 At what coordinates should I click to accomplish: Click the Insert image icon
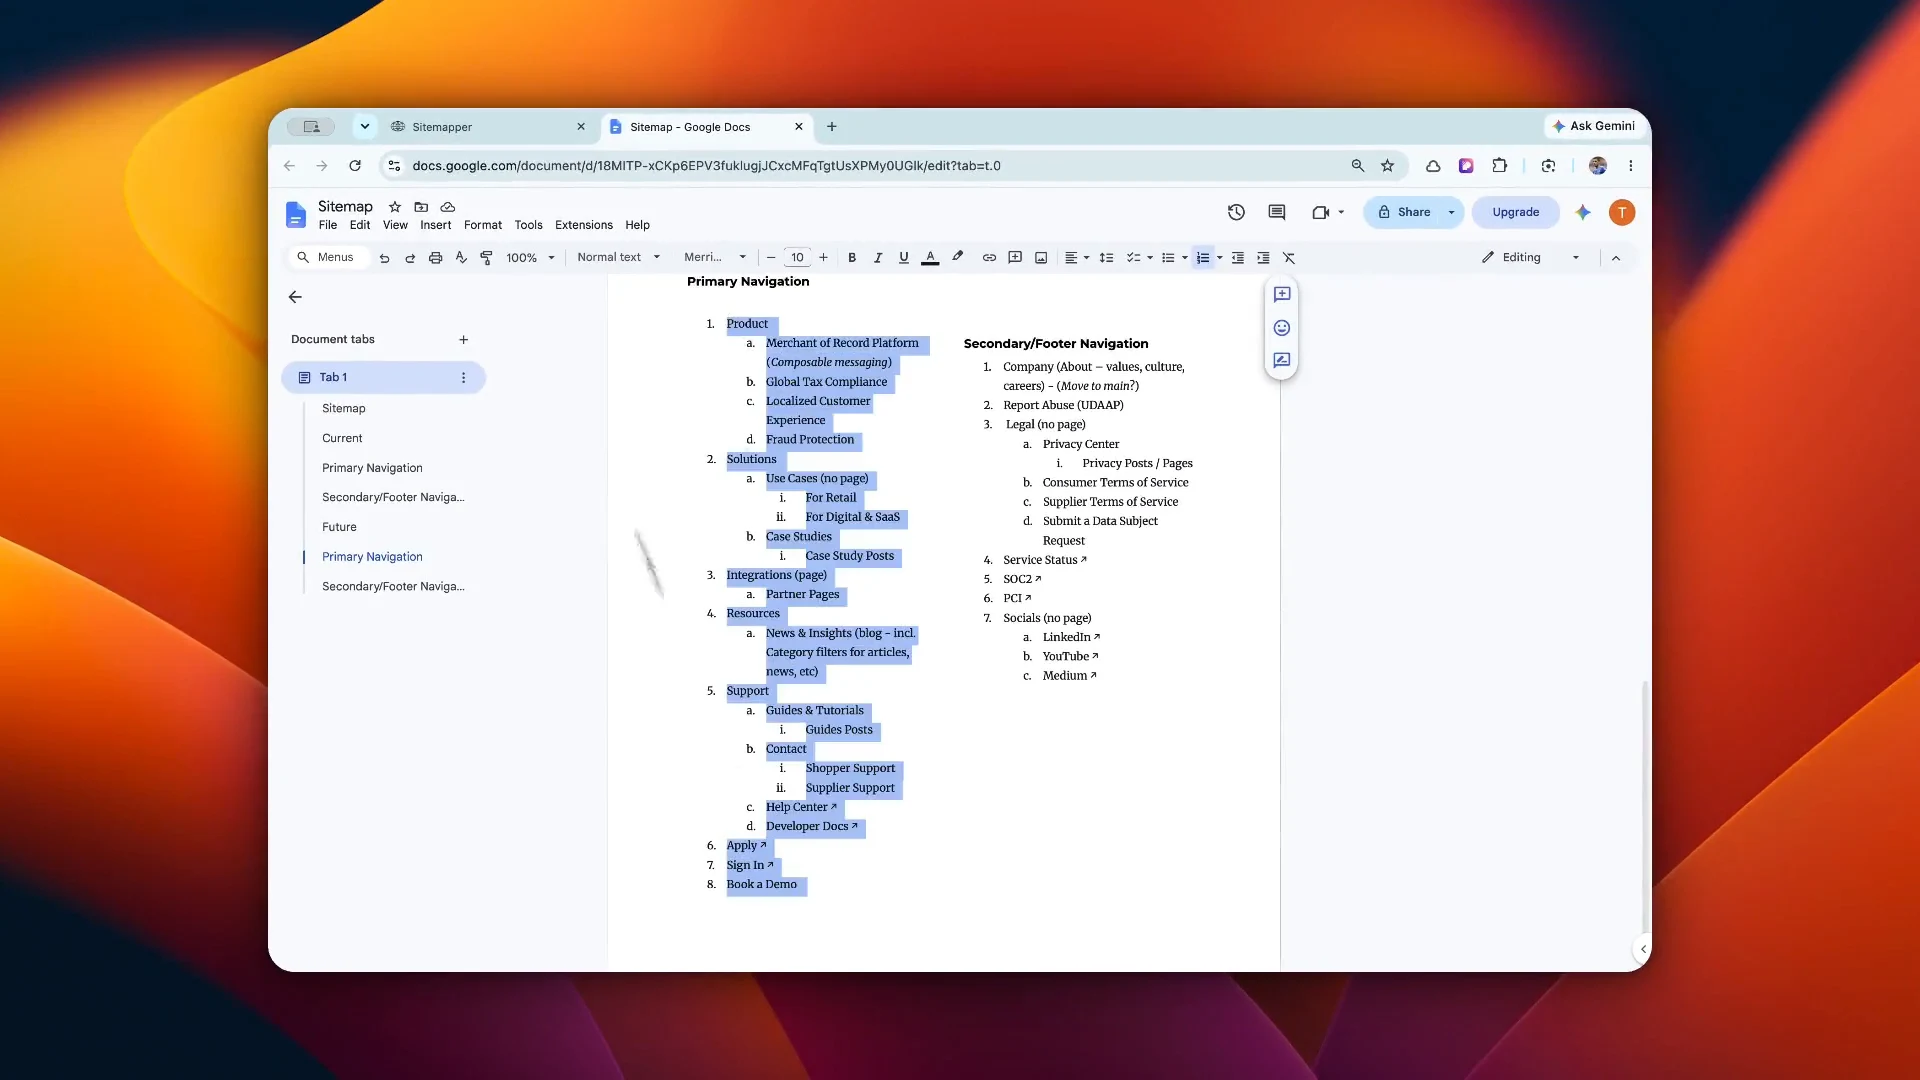[1041, 258]
